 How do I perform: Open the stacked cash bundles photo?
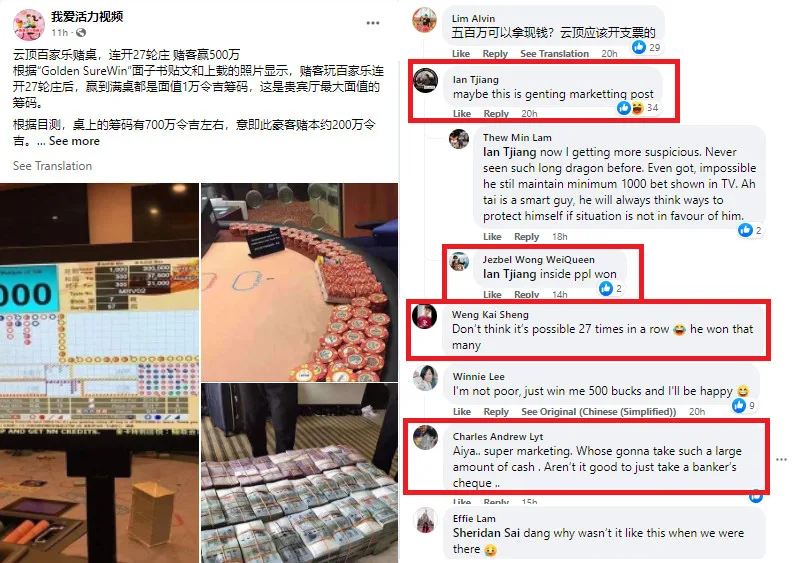coord(299,473)
